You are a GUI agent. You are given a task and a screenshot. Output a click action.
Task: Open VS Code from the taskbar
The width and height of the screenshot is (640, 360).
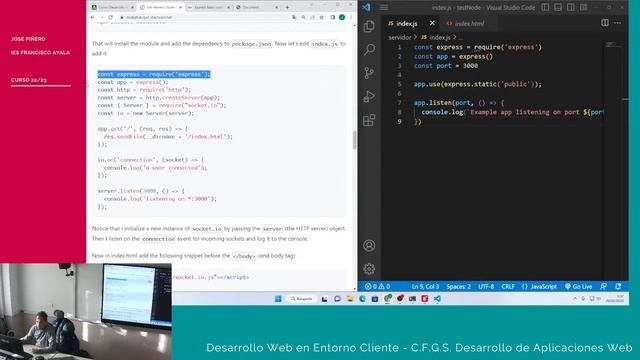437,299
